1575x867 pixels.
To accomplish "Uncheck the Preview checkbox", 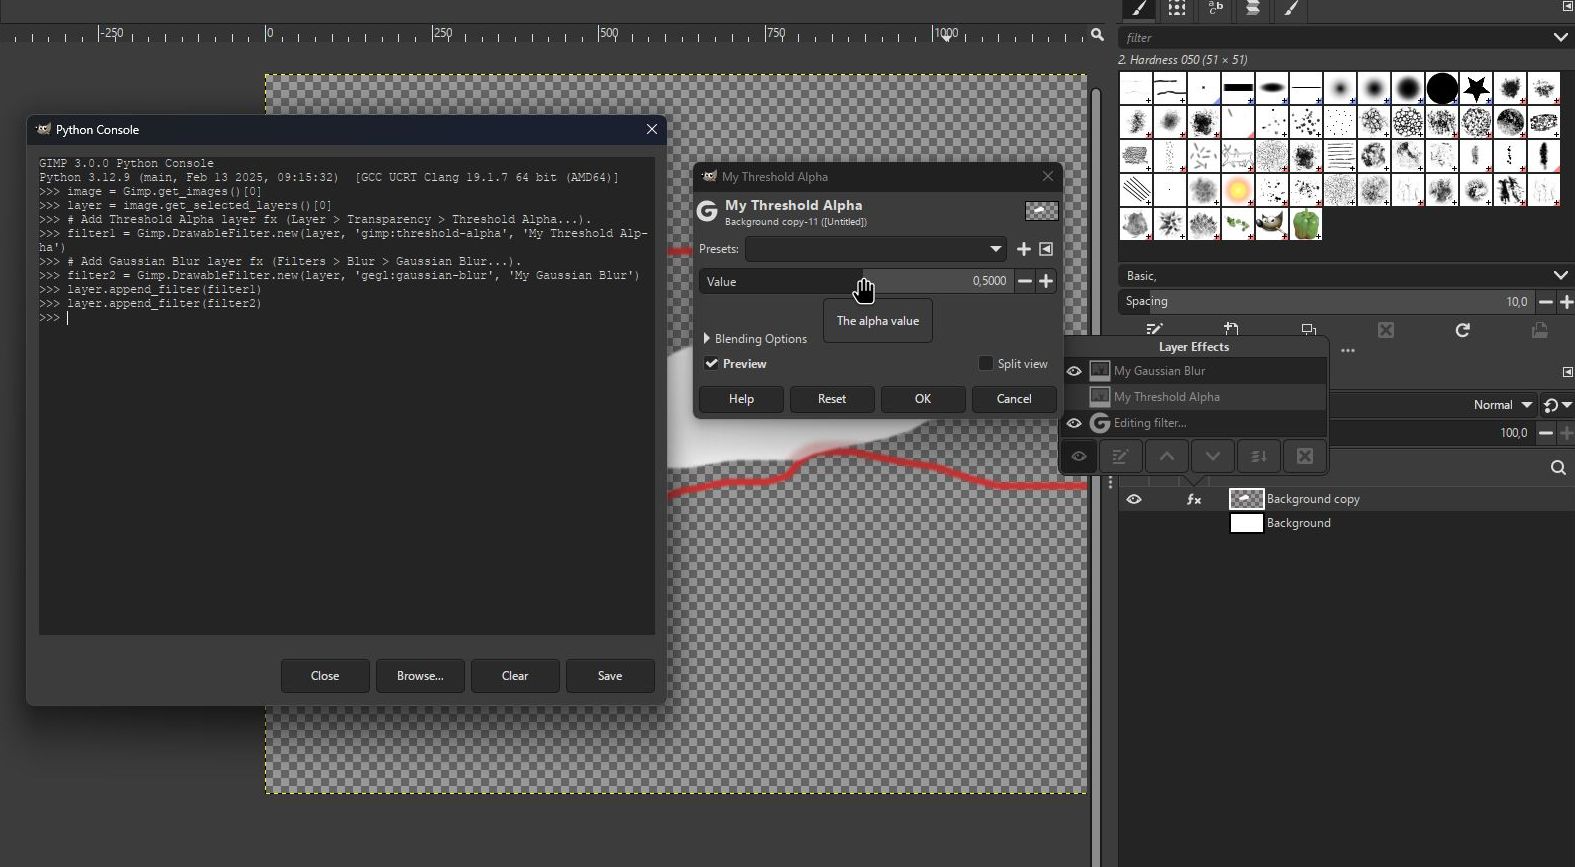I will point(711,364).
